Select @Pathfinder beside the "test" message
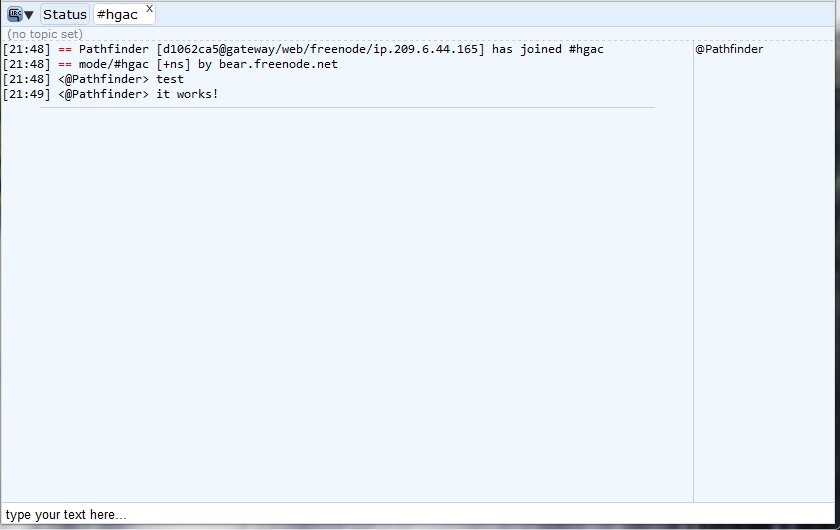 106,79
